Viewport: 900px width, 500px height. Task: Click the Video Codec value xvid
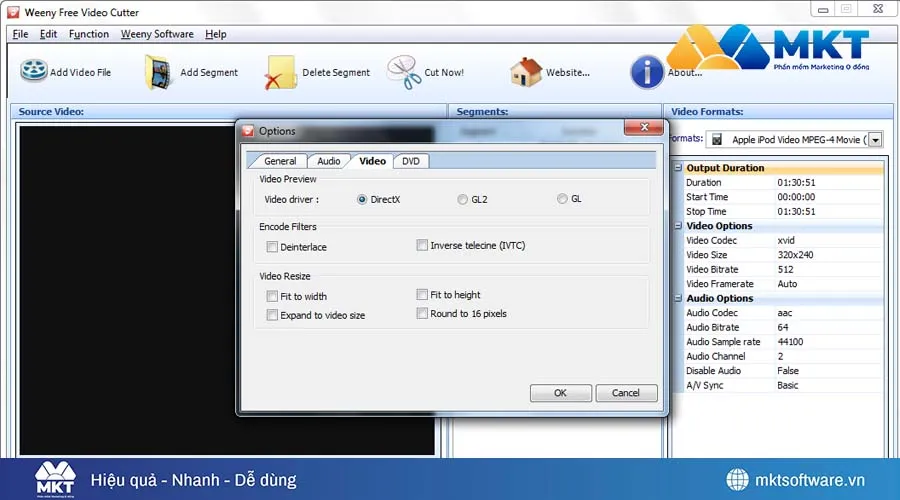[x=786, y=240]
